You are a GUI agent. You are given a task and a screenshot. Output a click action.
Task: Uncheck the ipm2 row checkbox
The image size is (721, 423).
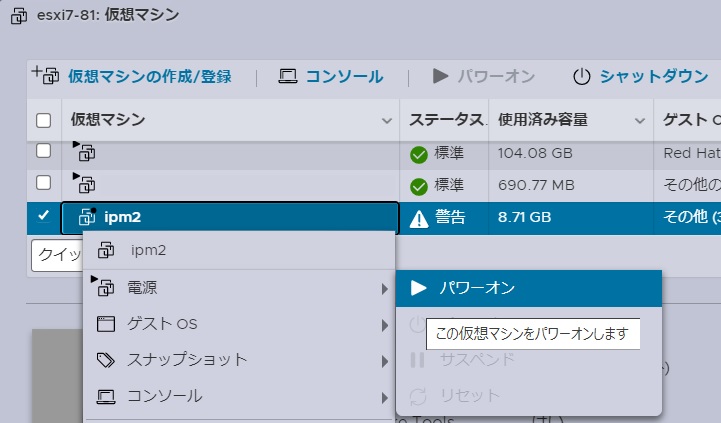pyautogui.click(x=43, y=216)
